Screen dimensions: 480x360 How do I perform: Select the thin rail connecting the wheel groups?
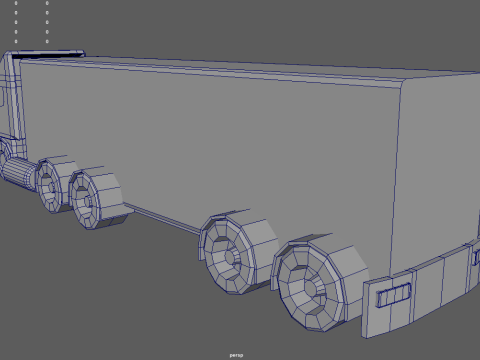pos(163,218)
